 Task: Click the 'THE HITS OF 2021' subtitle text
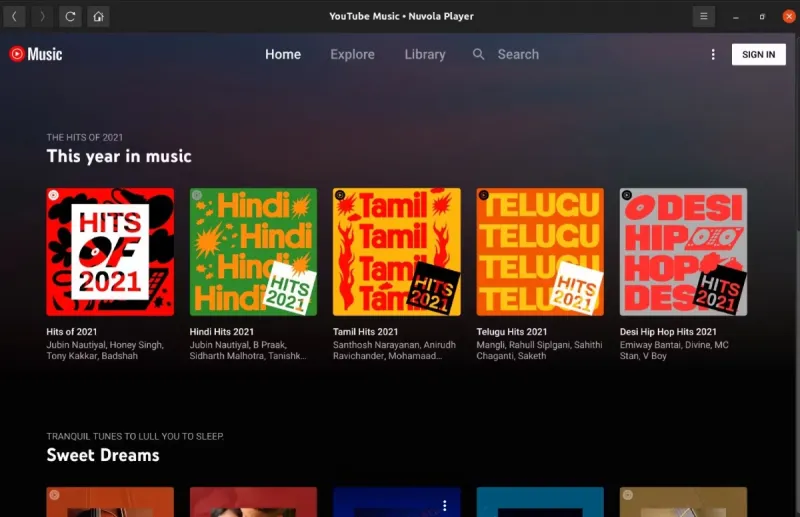[85, 137]
